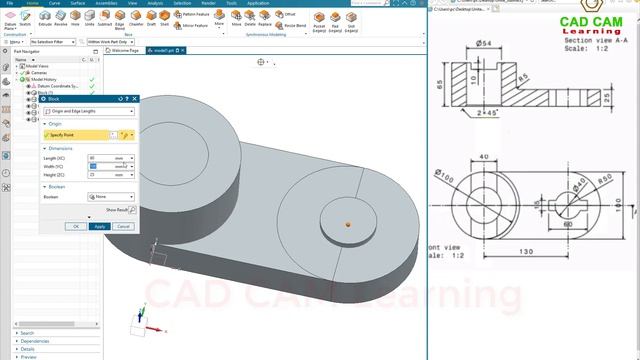Click the Subtract boolean tool
The image size is (640, 360).
[x=104, y=19]
